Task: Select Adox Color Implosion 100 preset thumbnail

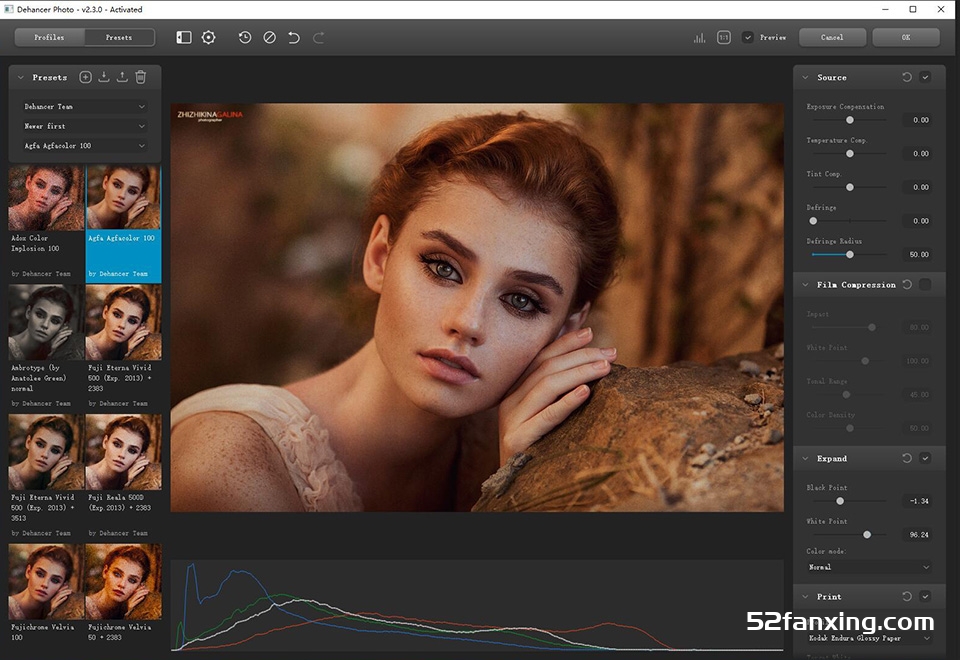Action: 46,198
